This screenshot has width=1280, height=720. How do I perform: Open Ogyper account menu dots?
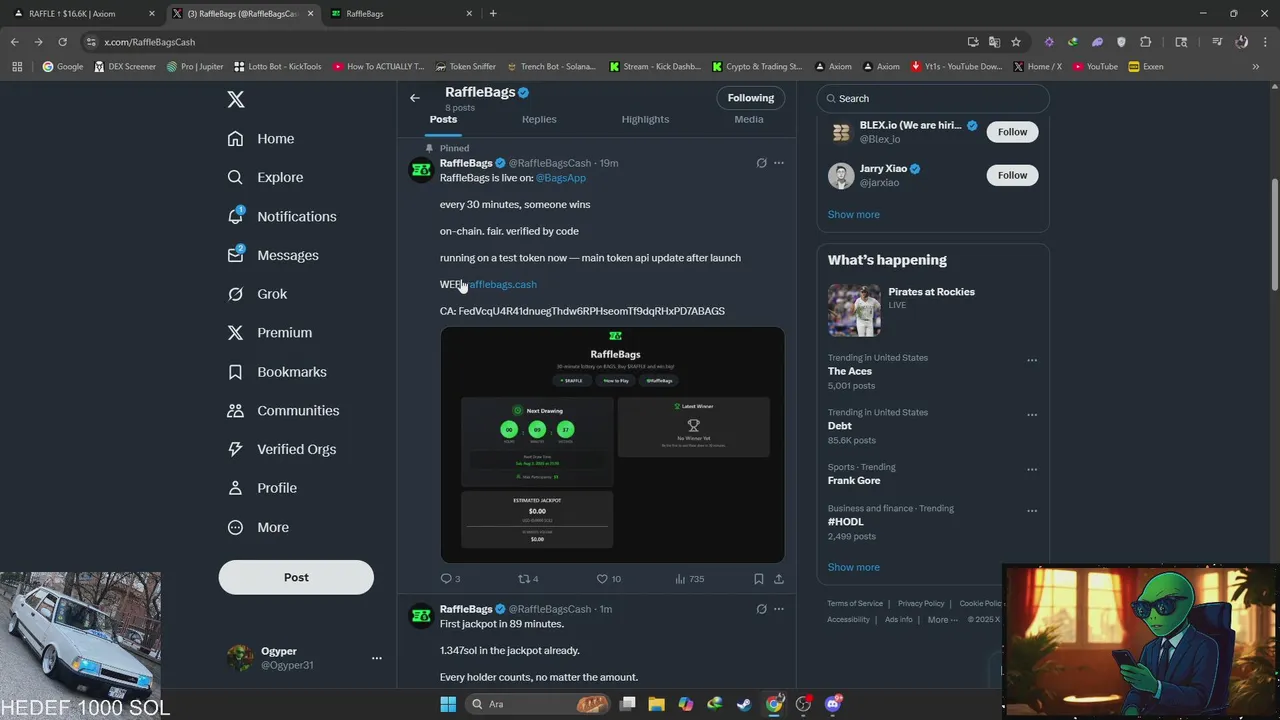377,658
